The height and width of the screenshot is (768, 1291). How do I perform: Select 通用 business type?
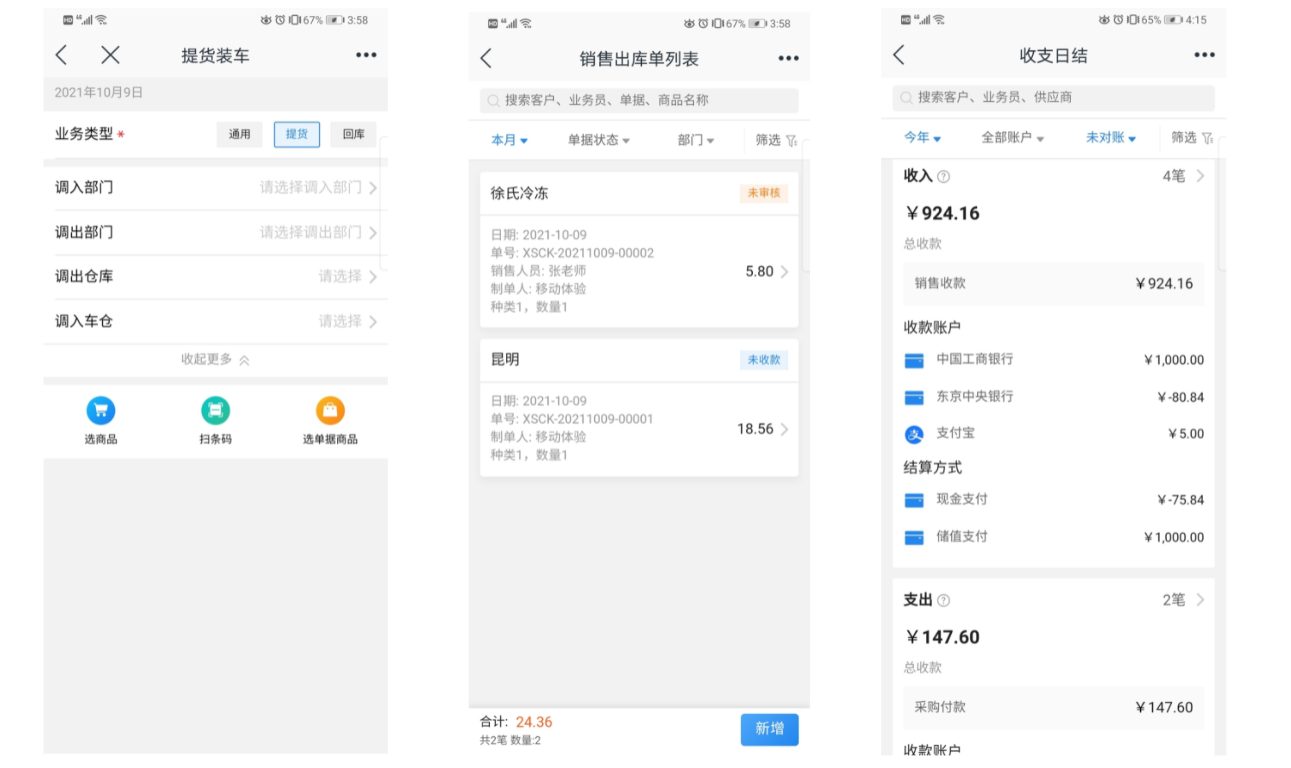click(240, 134)
